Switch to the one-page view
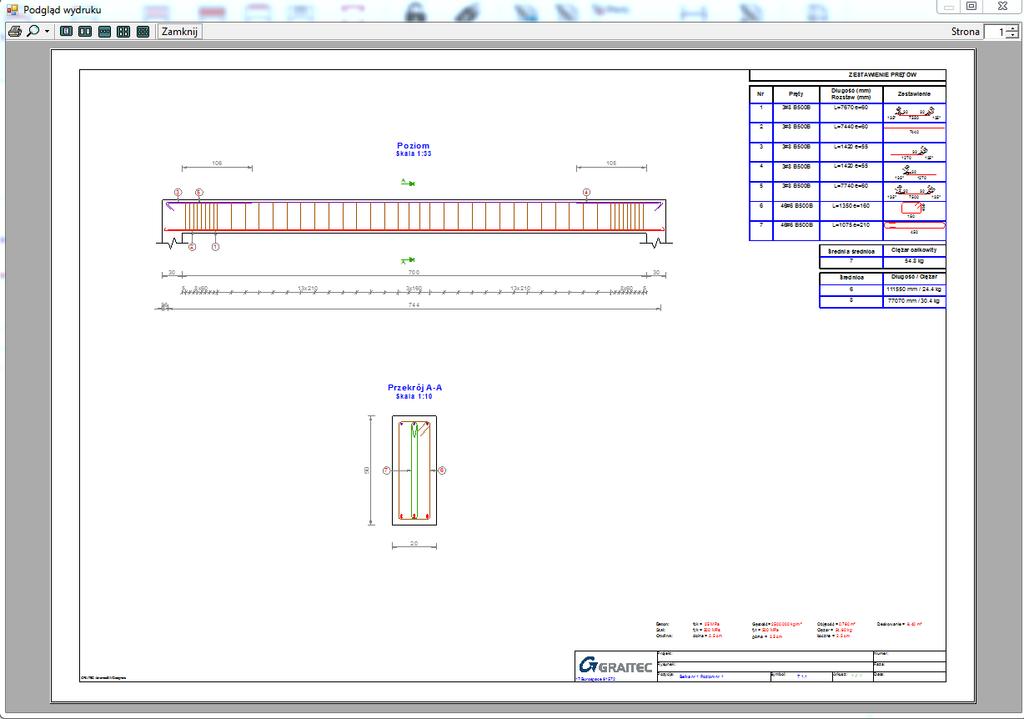The image size is (1024, 719). [66, 31]
